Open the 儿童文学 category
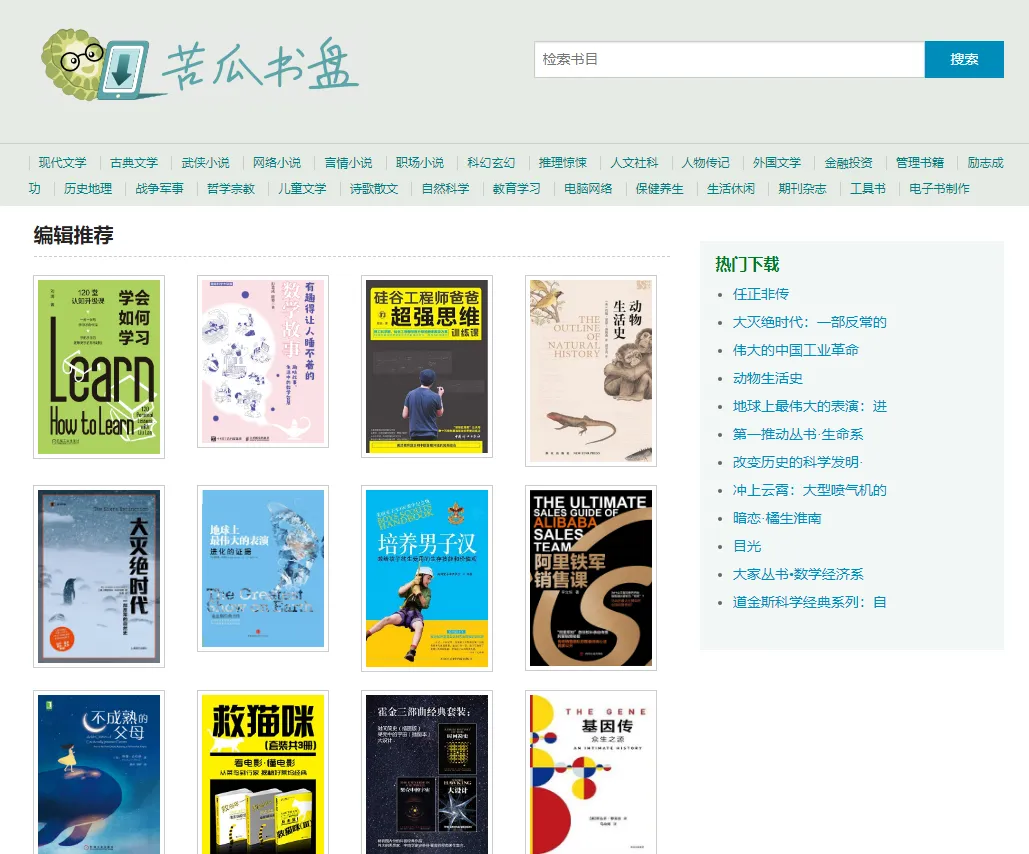The image size is (1029, 854). [x=303, y=188]
